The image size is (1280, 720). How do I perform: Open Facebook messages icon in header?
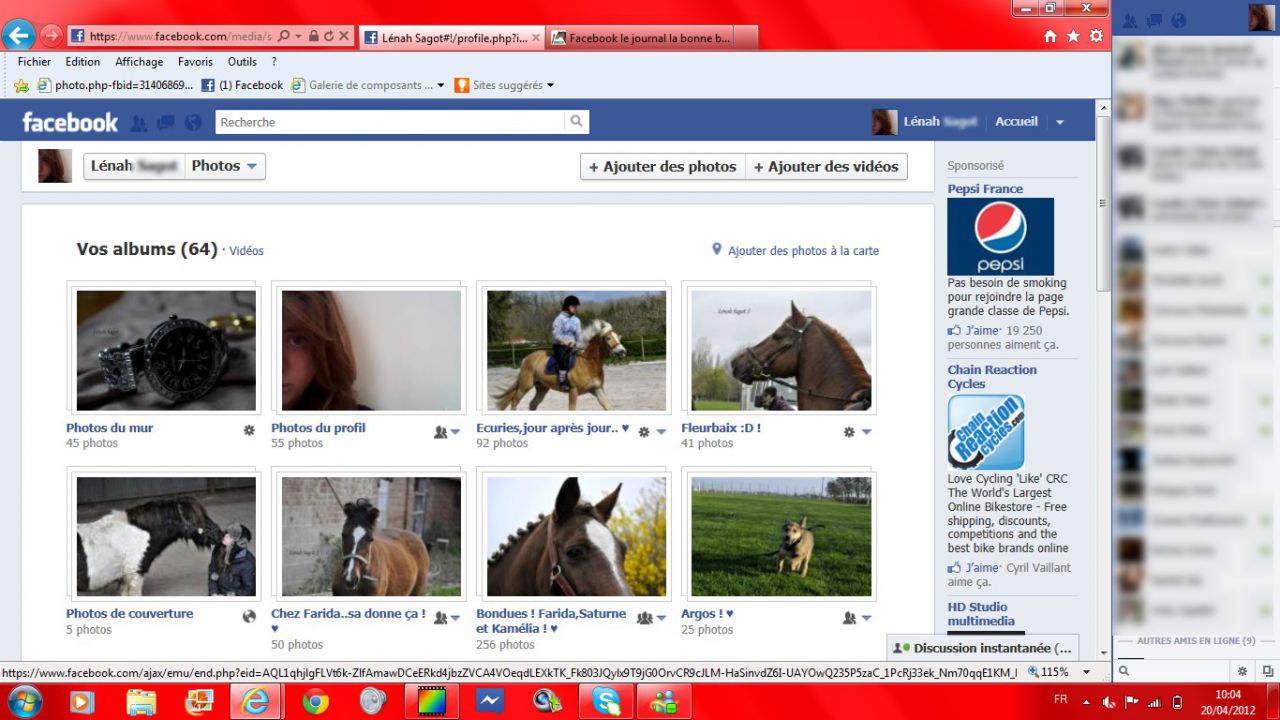coord(166,123)
